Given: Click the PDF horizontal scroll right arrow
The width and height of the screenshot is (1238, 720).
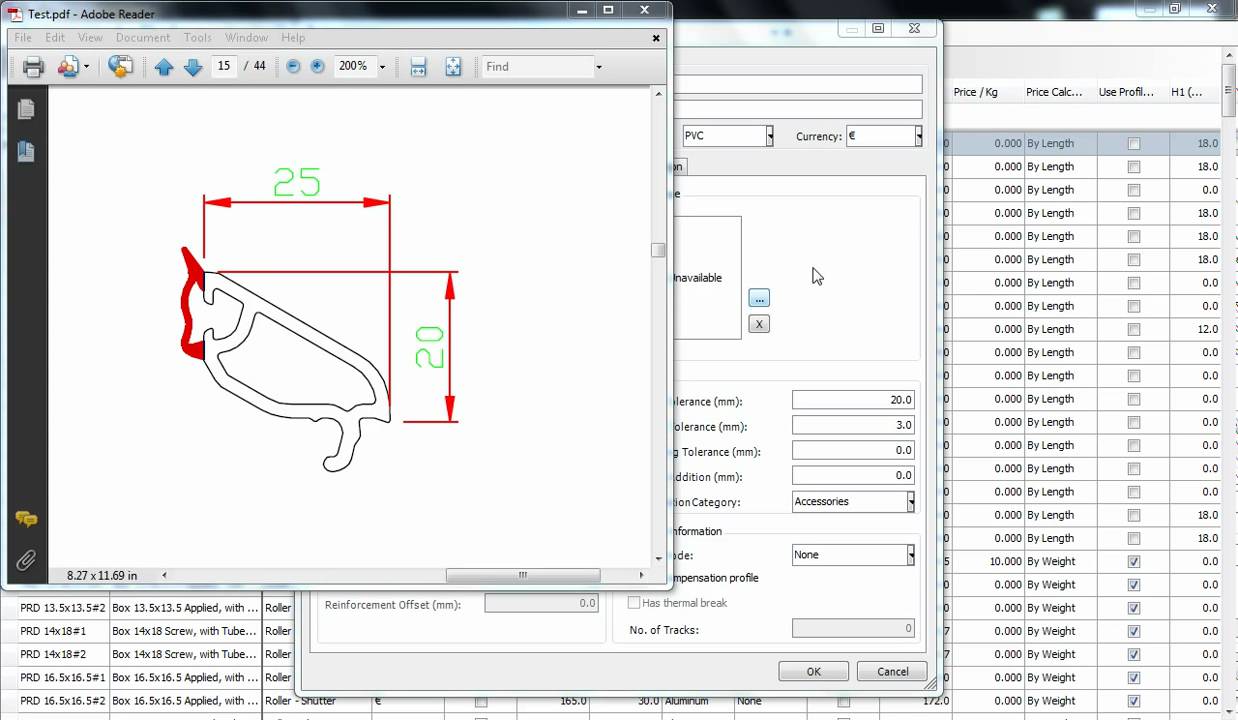Looking at the screenshot, I should 642,575.
